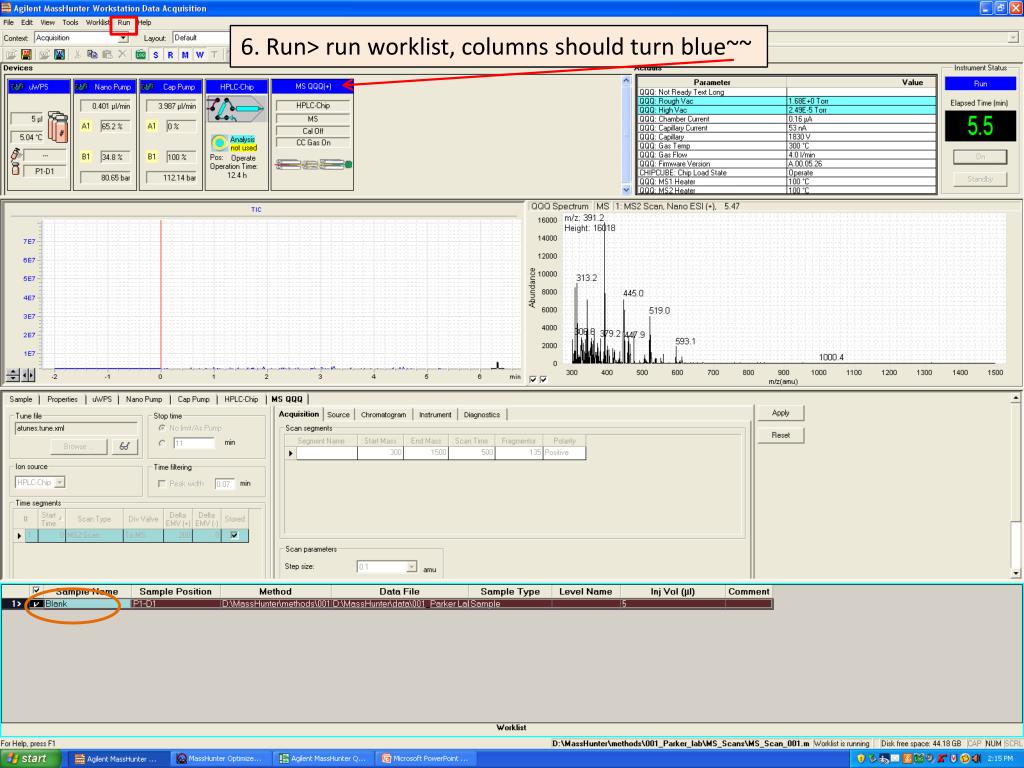Click the Apply button
Screen dimensions: 1024x768
click(x=780, y=413)
